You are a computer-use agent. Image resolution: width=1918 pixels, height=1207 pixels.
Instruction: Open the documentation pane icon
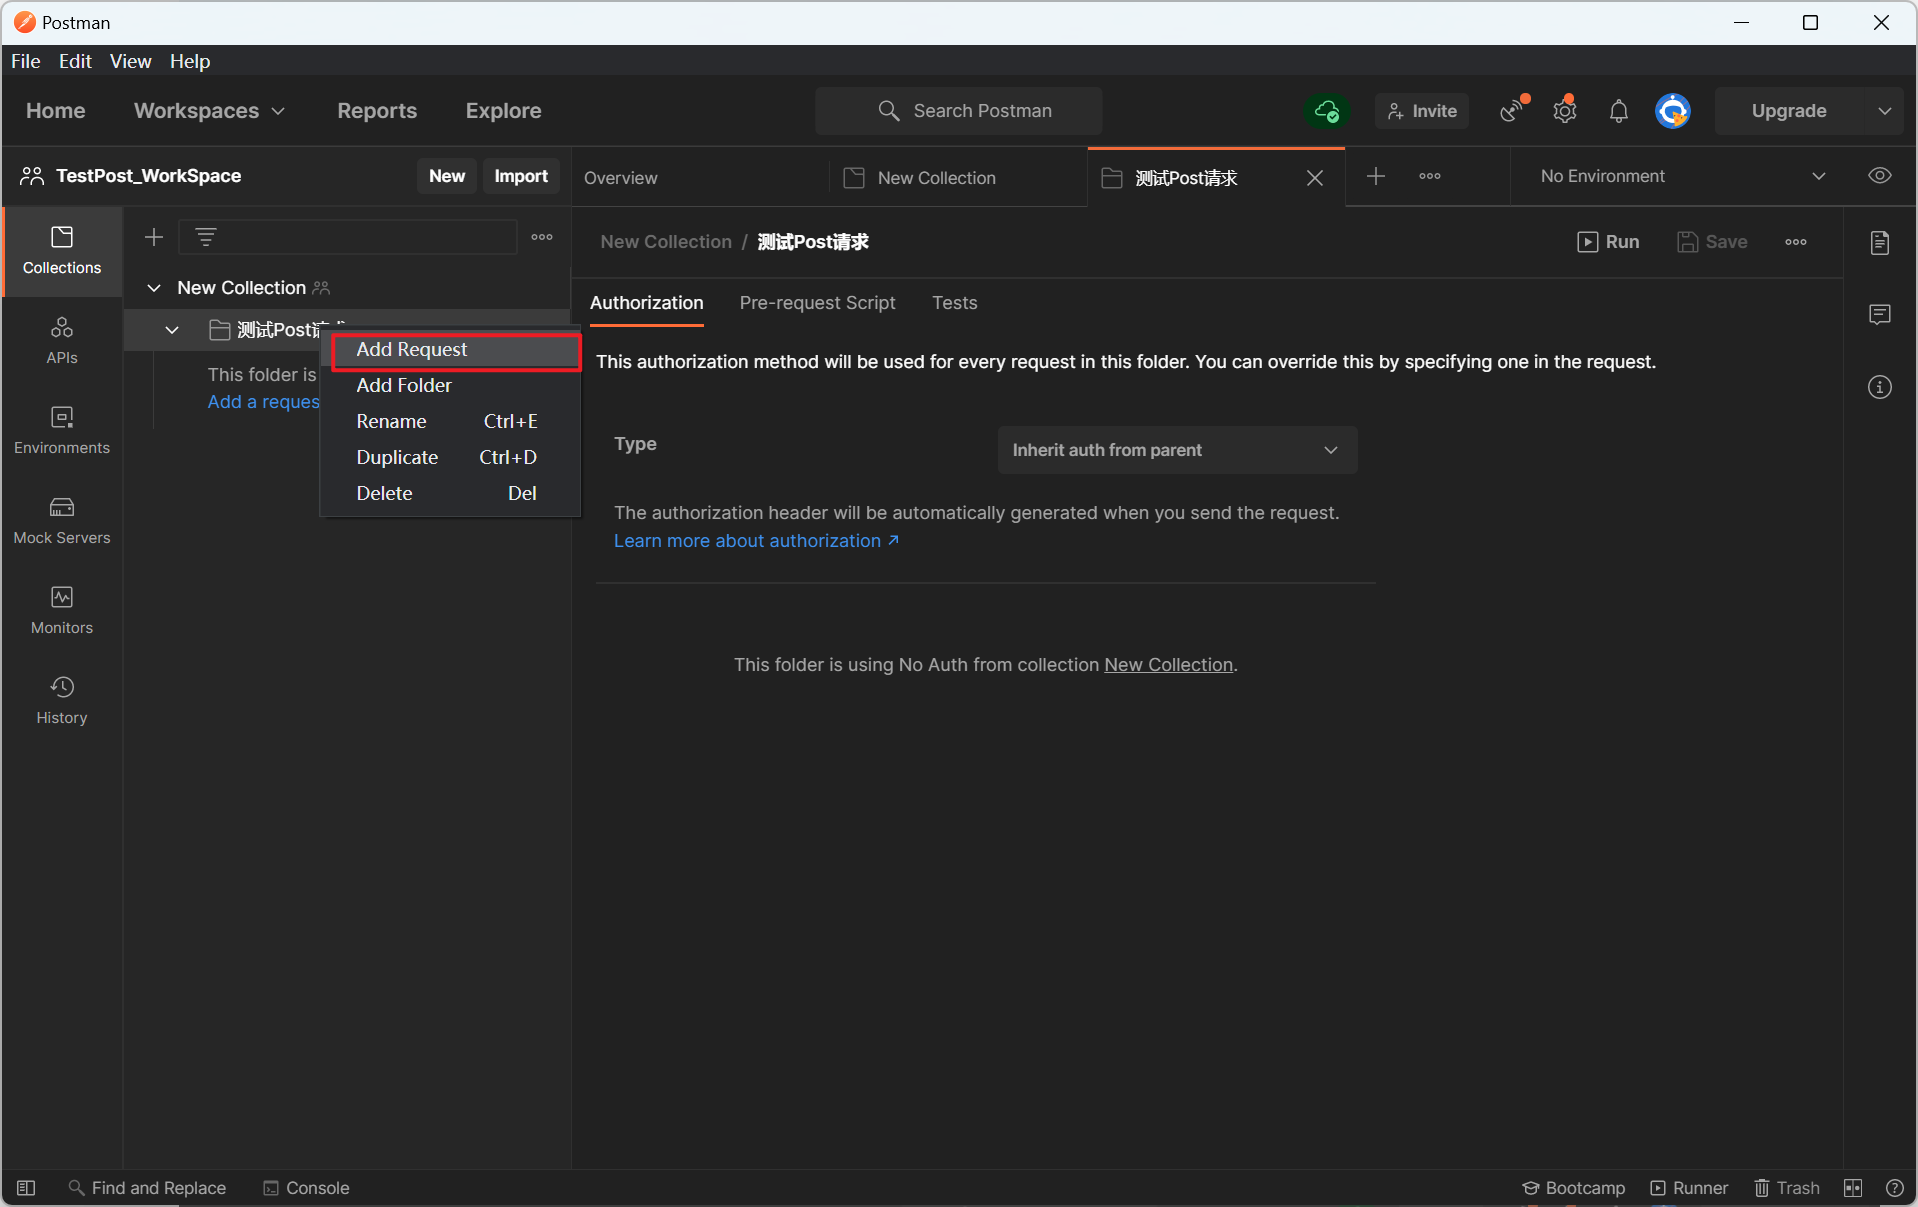pos(1880,243)
